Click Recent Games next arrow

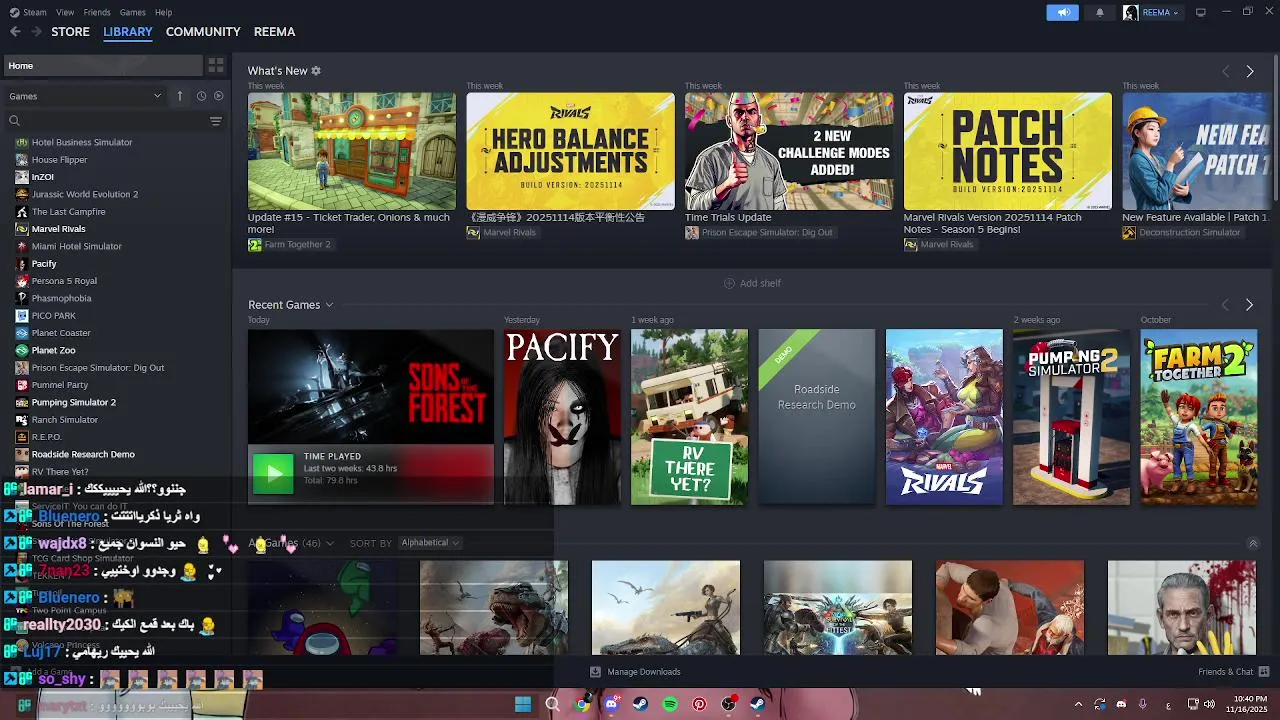coord(1249,305)
